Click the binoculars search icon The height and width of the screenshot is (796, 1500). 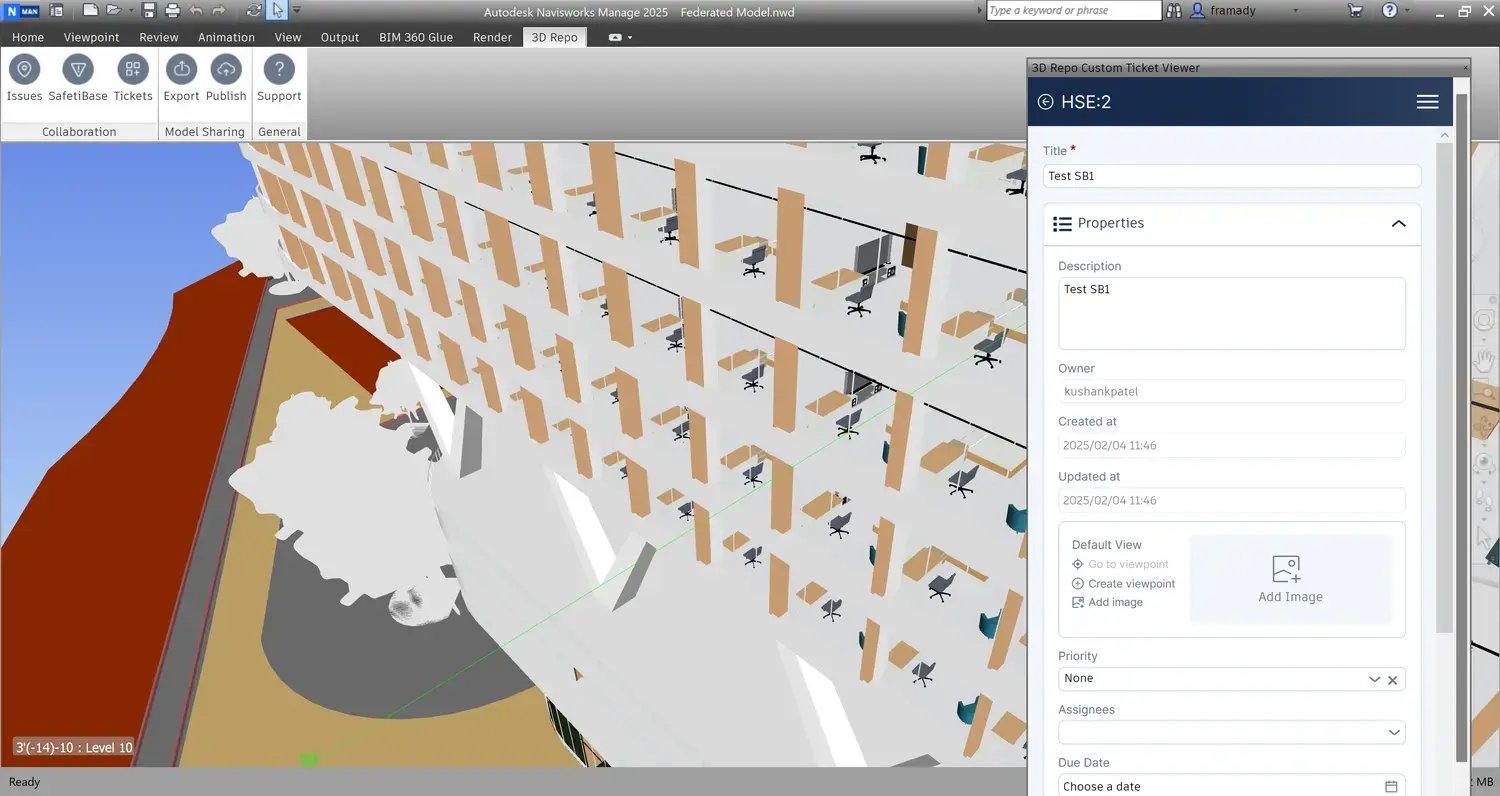click(x=1174, y=10)
